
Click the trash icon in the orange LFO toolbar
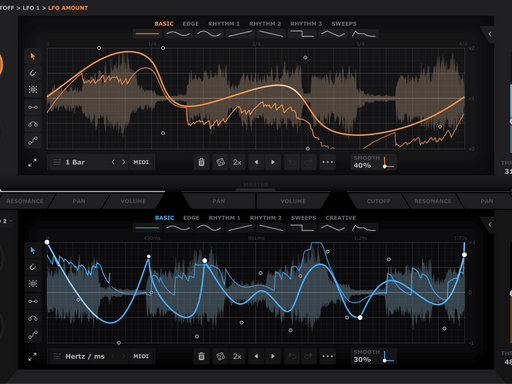point(201,162)
